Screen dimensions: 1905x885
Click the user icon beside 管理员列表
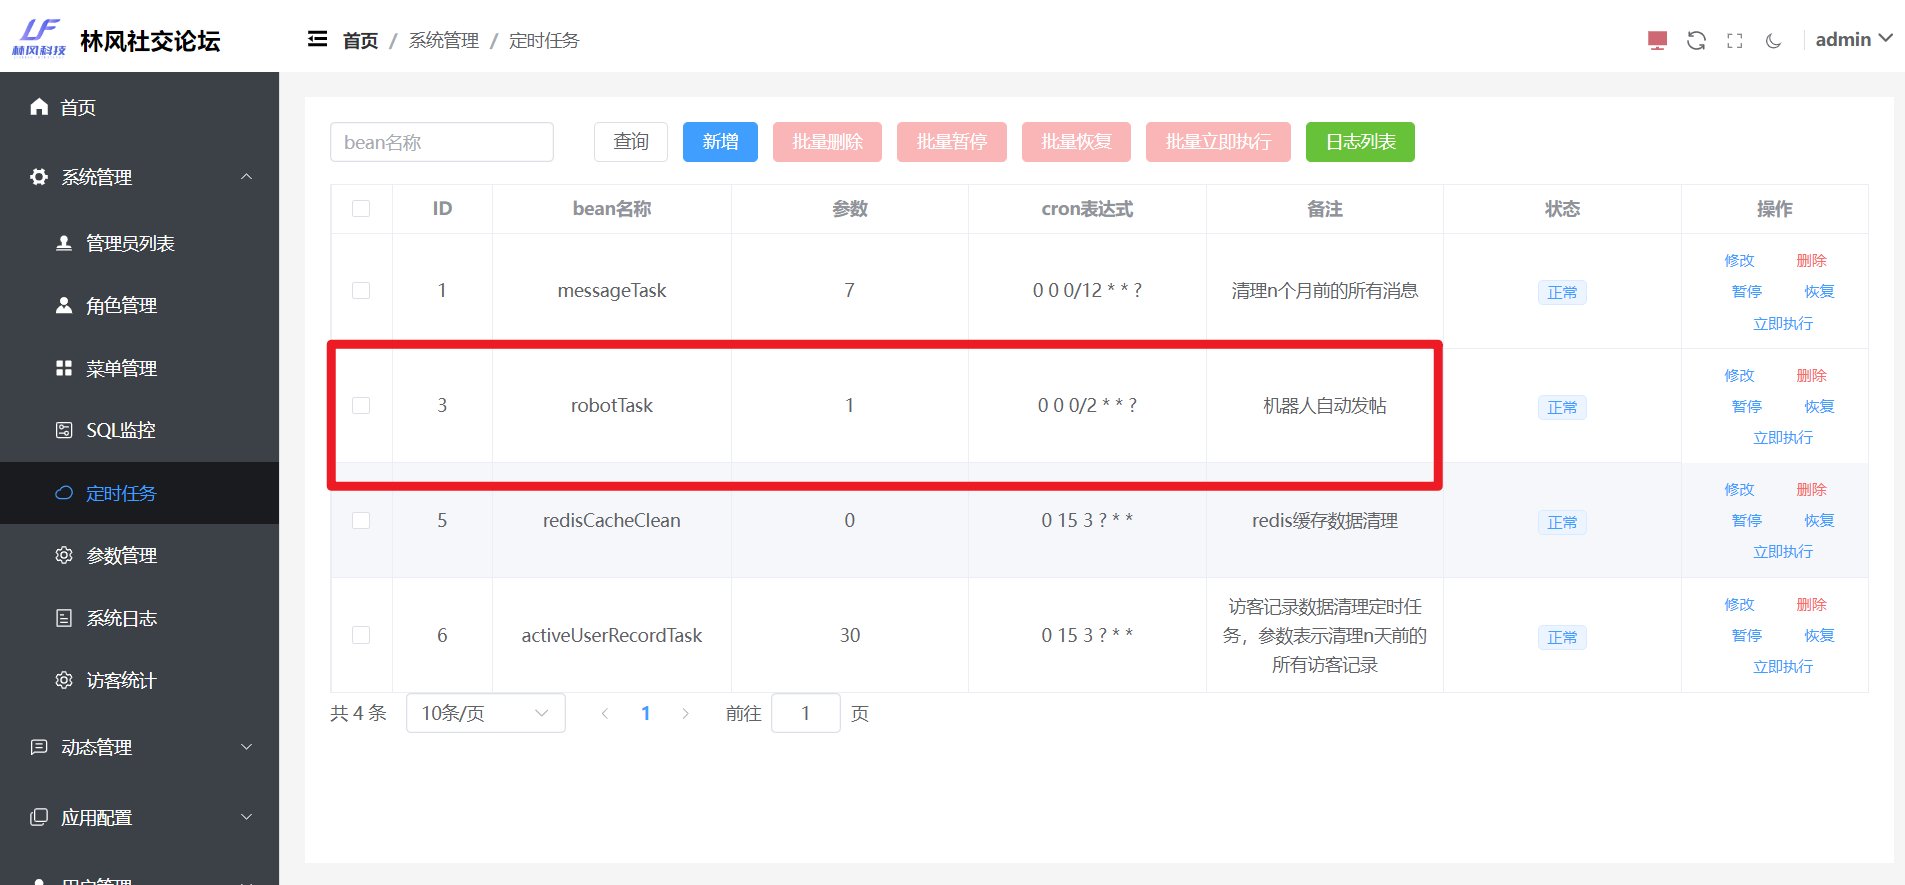click(64, 242)
